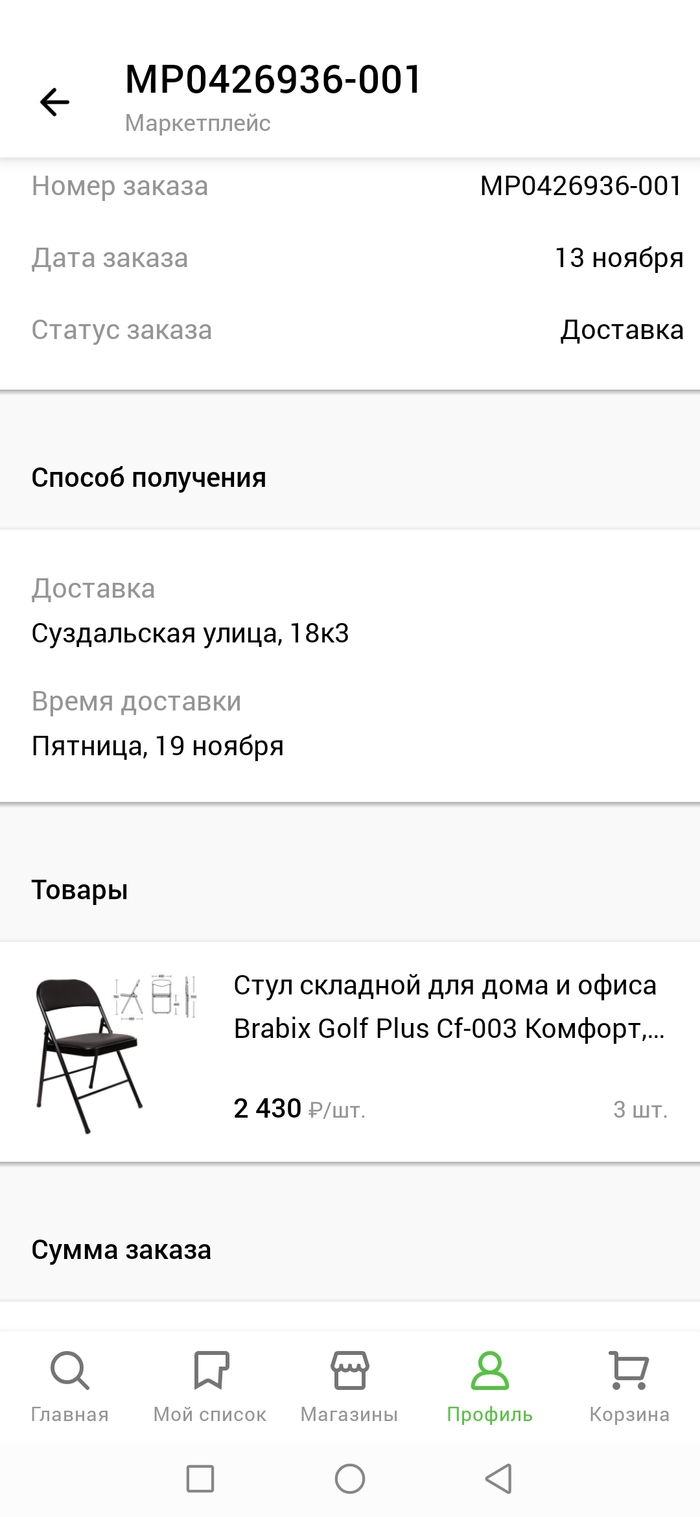Viewport: 700px width, 1517px height.
Task: Open the Brabix Golf Plus chair product title
Action: click(x=449, y=1007)
